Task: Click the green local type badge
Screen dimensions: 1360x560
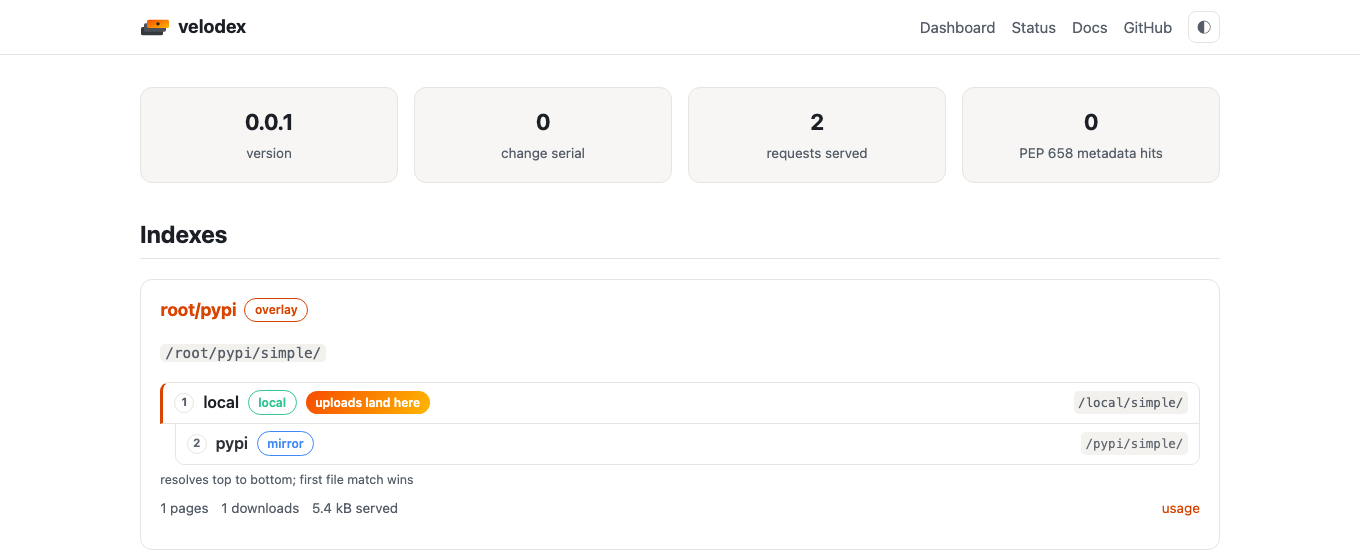Action: point(272,402)
